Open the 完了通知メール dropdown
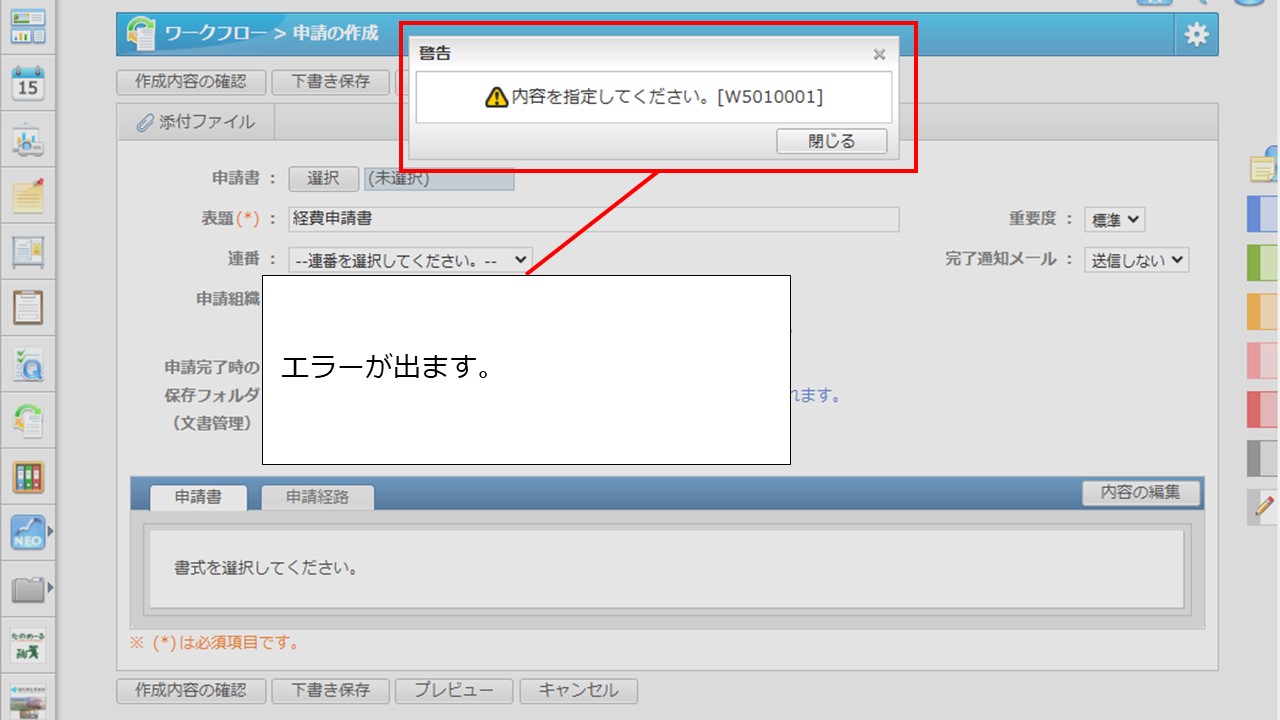Image resolution: width=1280 pixels, height=720 pixels. (x=1136, y=260)
